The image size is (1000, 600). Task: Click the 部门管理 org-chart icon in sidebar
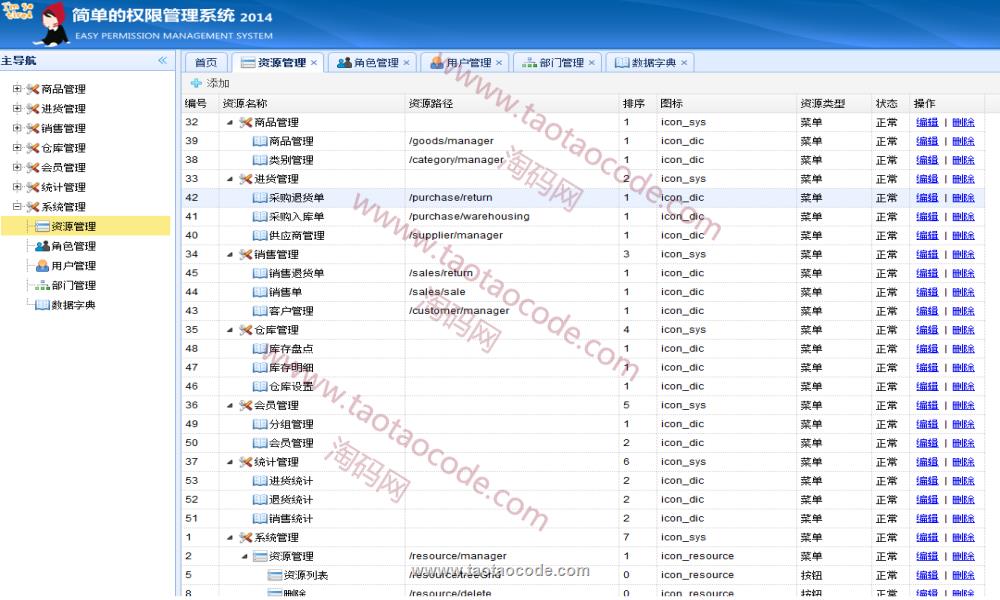pyautogui.click(x=42, y=286)
